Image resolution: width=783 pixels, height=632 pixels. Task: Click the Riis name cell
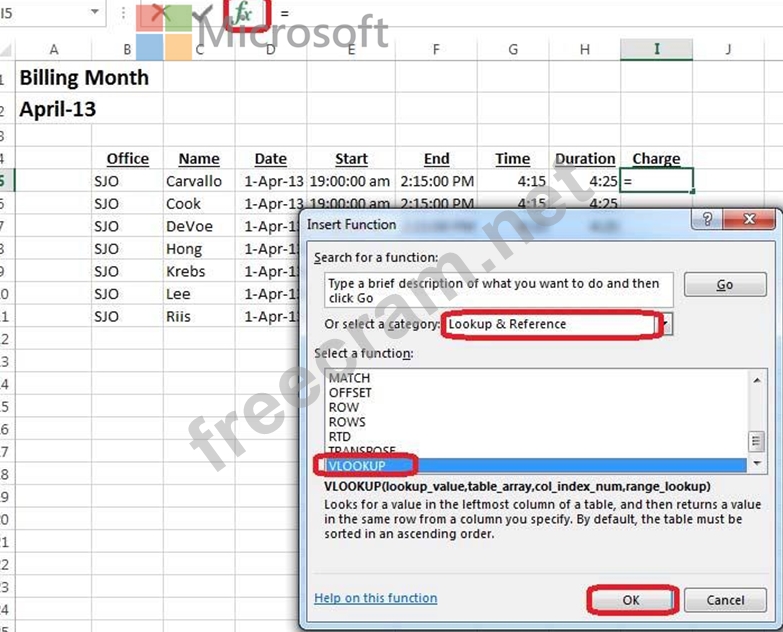pyautogui.click(x=199, y=316)
